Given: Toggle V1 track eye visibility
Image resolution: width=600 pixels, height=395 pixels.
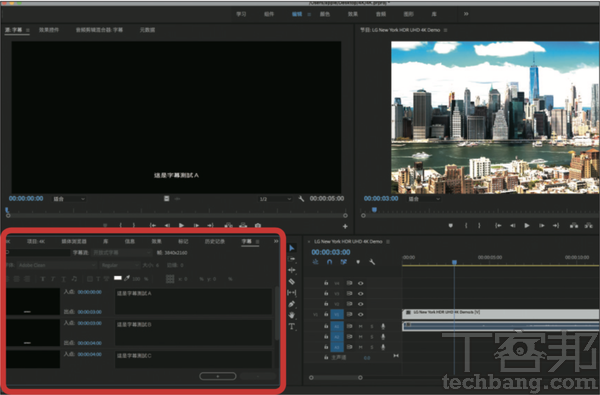Looking at the screenshot, I should (360, 314).
